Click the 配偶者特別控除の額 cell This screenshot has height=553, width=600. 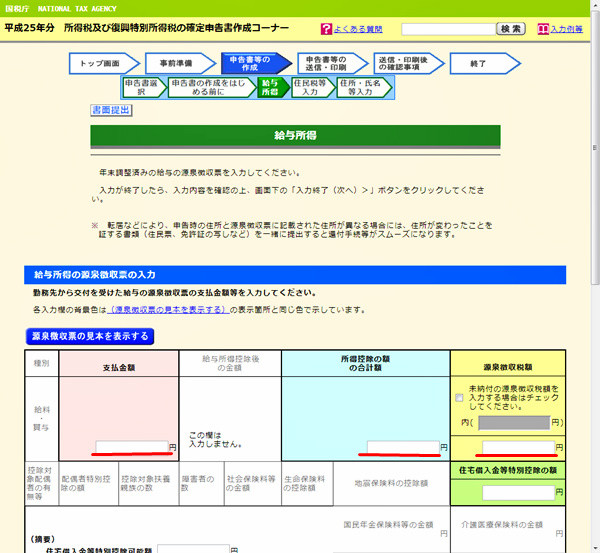pos(88,483)
